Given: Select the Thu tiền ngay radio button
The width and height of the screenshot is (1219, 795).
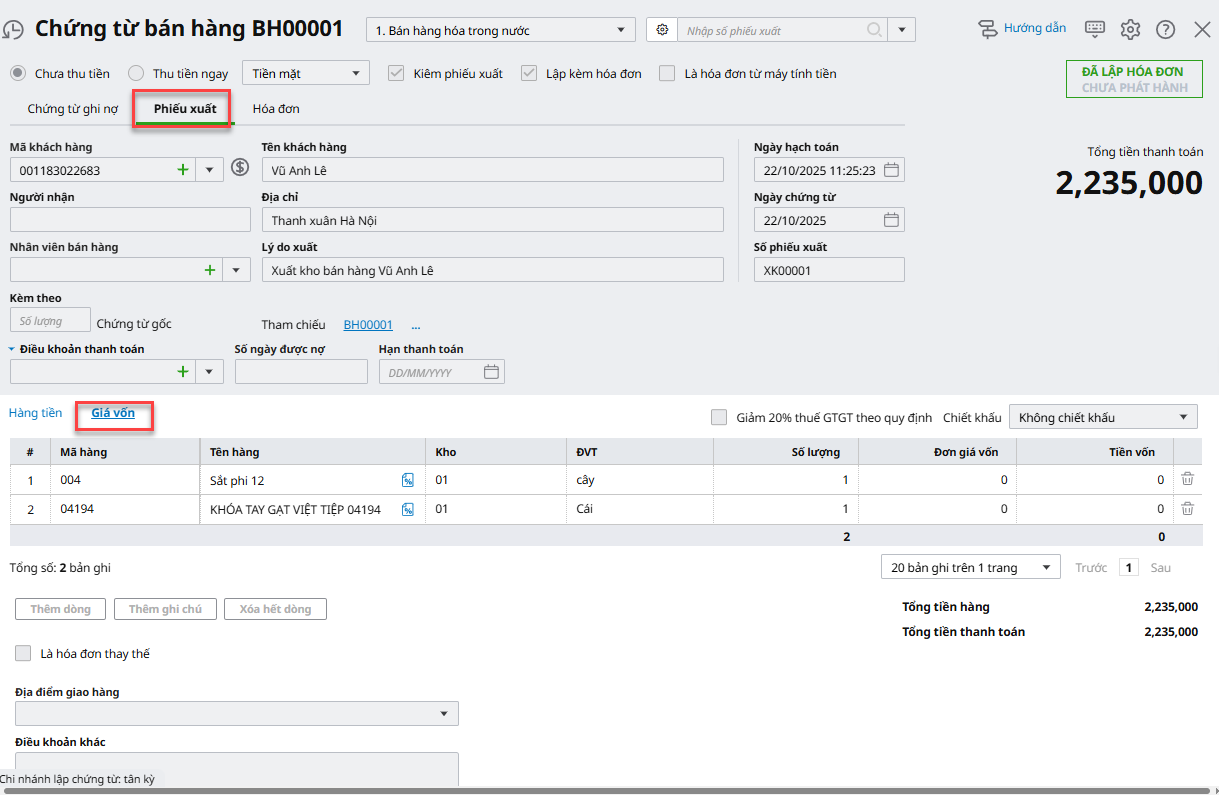Looking at the screenshot, I should coord(136,73).
